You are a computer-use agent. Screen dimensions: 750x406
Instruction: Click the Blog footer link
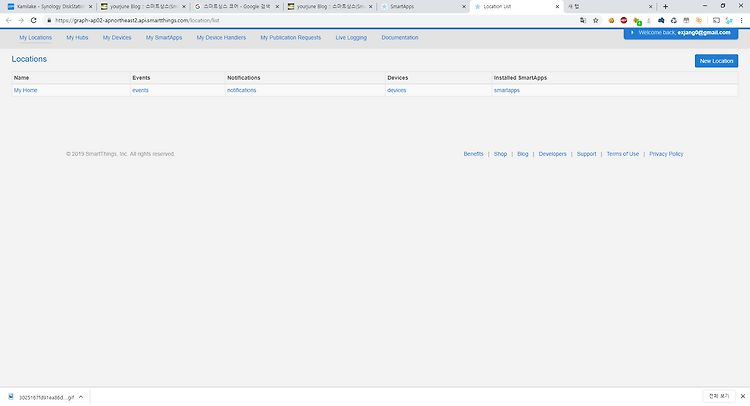click(x=523, y=154)
